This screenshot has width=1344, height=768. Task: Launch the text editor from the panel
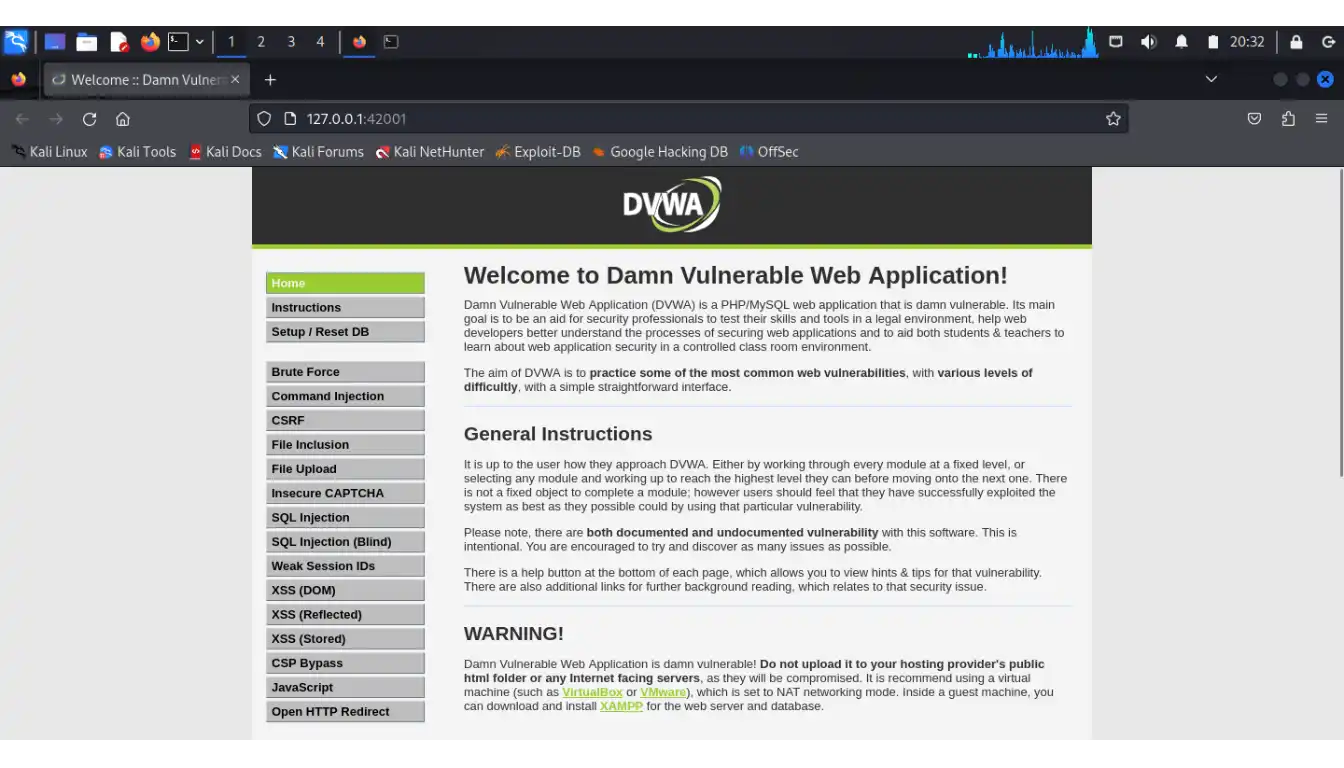[119, 42]
